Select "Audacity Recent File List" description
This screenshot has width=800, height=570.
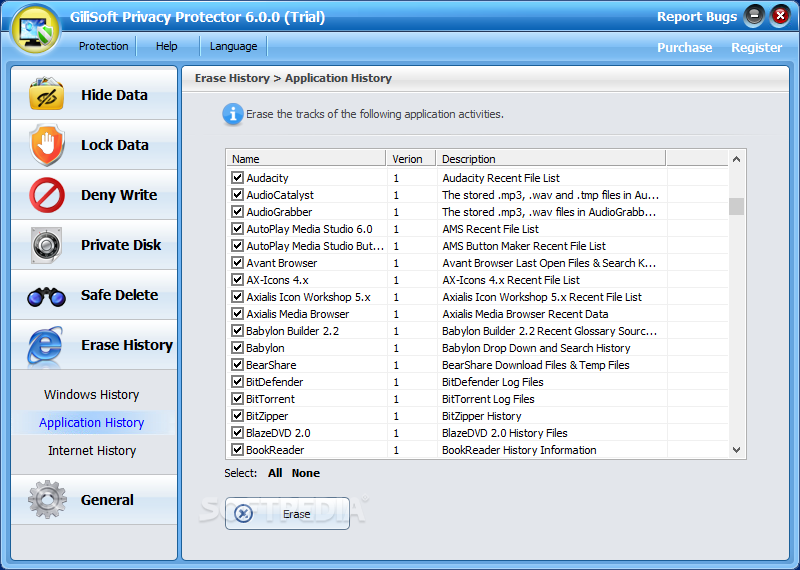click(x=501, y=178)
